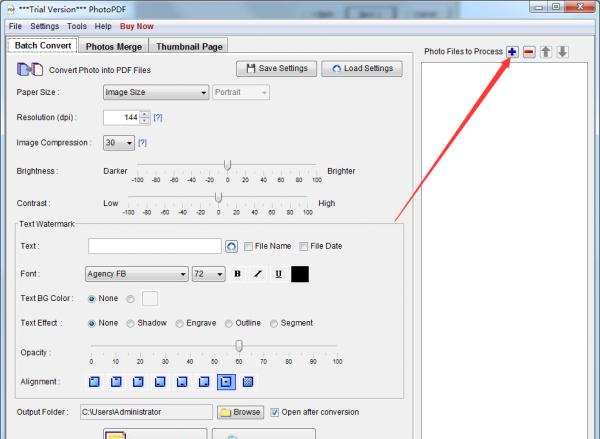The width and height of the screenshot is (600, 439).
Task: Toggle underline watermark font
Action: pos(278,274)
